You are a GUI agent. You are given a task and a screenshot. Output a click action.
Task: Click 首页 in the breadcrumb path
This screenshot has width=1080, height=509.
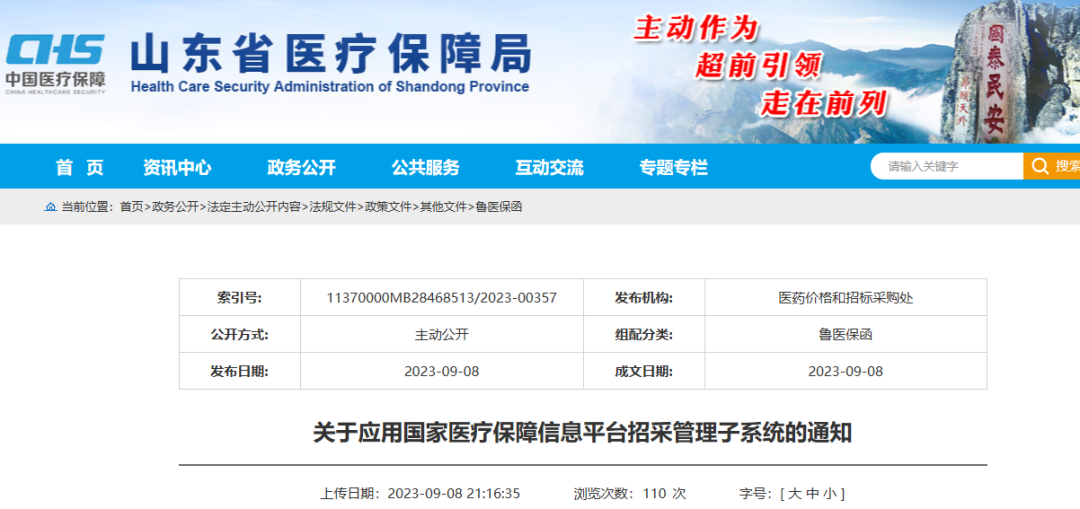point(132,207)
